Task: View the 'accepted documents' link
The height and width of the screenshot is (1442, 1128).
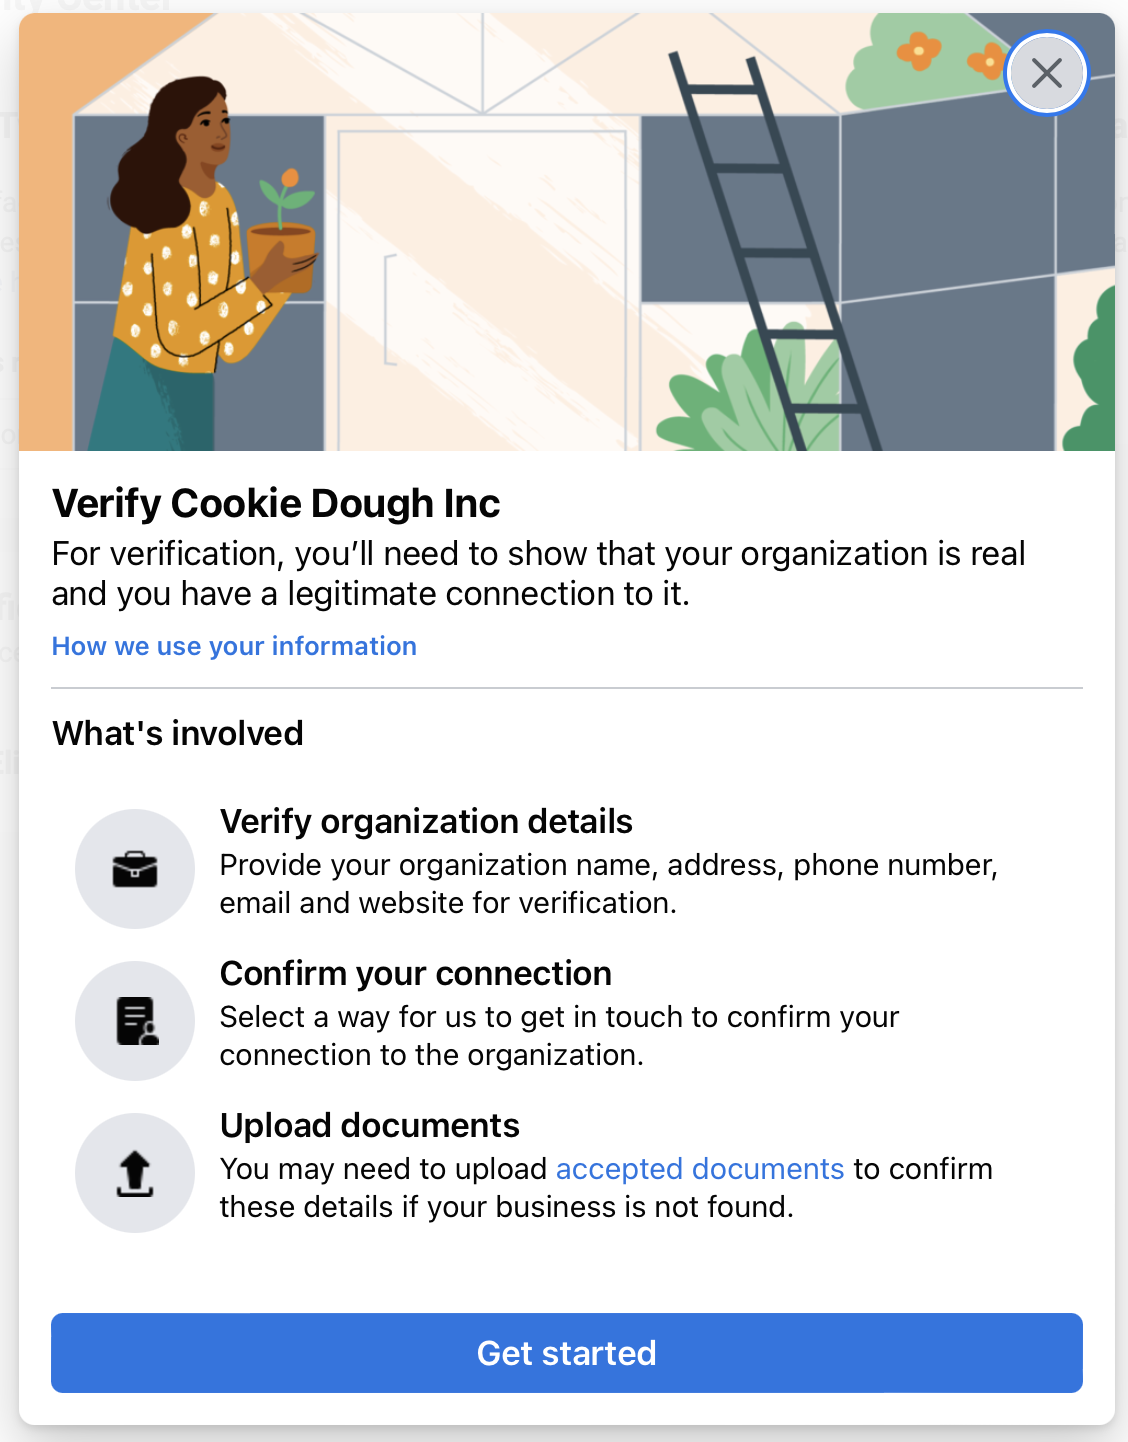Action: click(700, 1168)
